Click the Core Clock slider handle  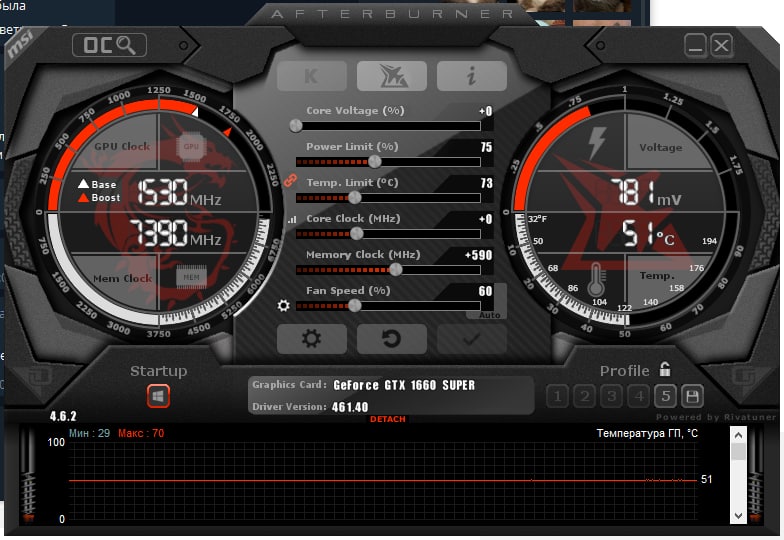[356, 234]
